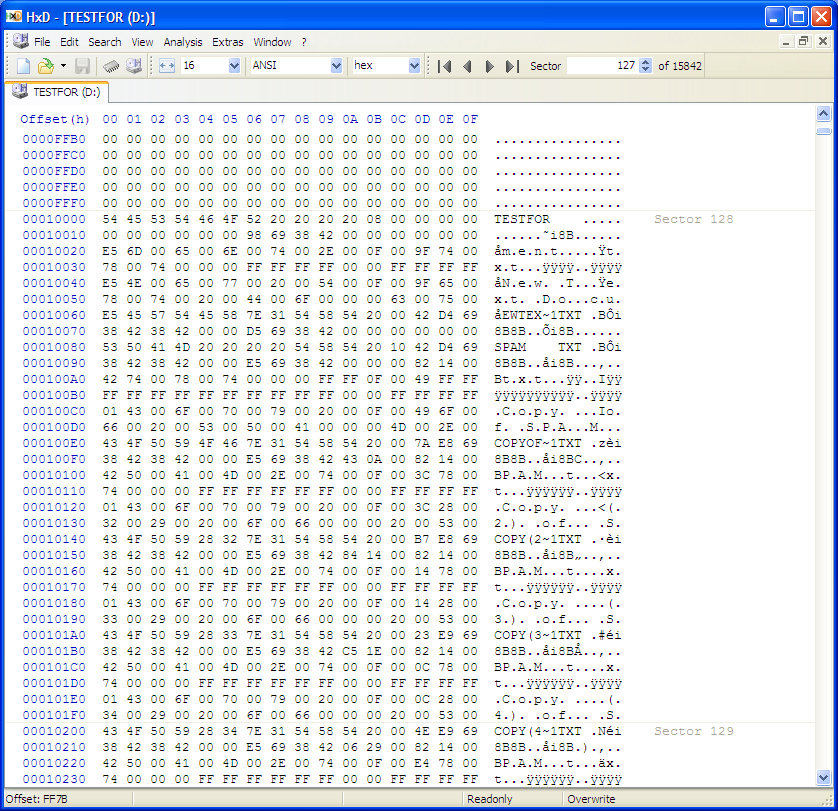Click the Sector 129 label
Screen dimensions: 838x811
pos(693,731)
